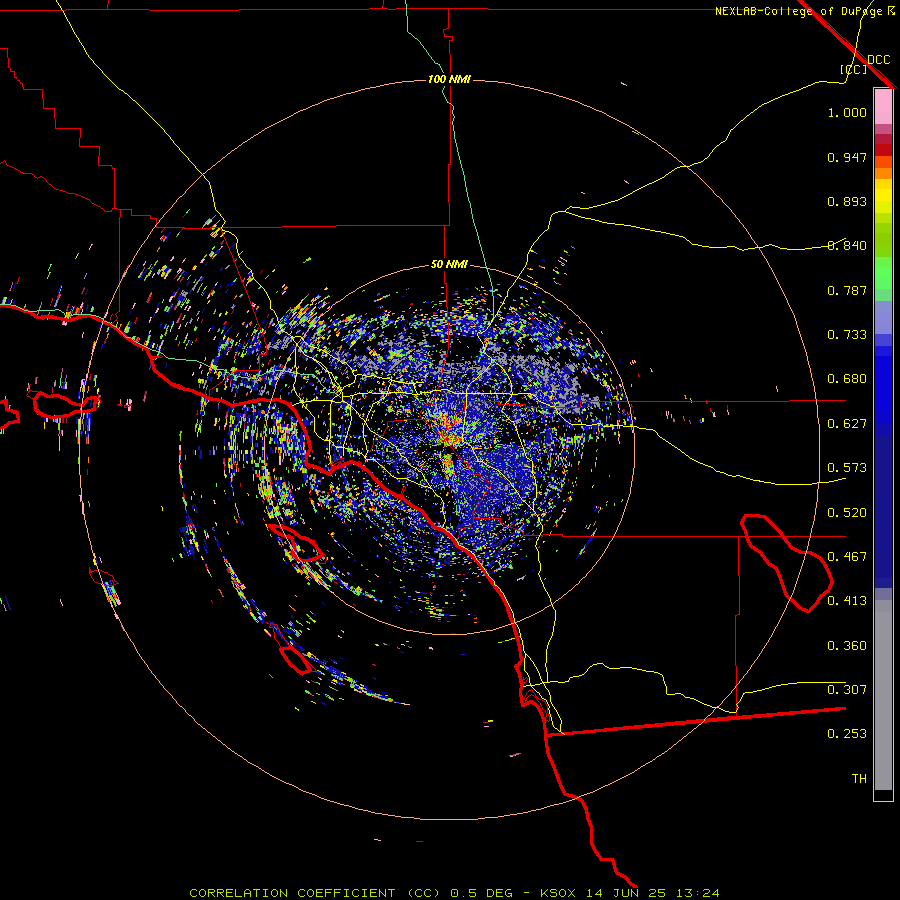This screenshot has height=900, width=900.
Task: Click the 0.893 scale value
Action: pos(847,201)
